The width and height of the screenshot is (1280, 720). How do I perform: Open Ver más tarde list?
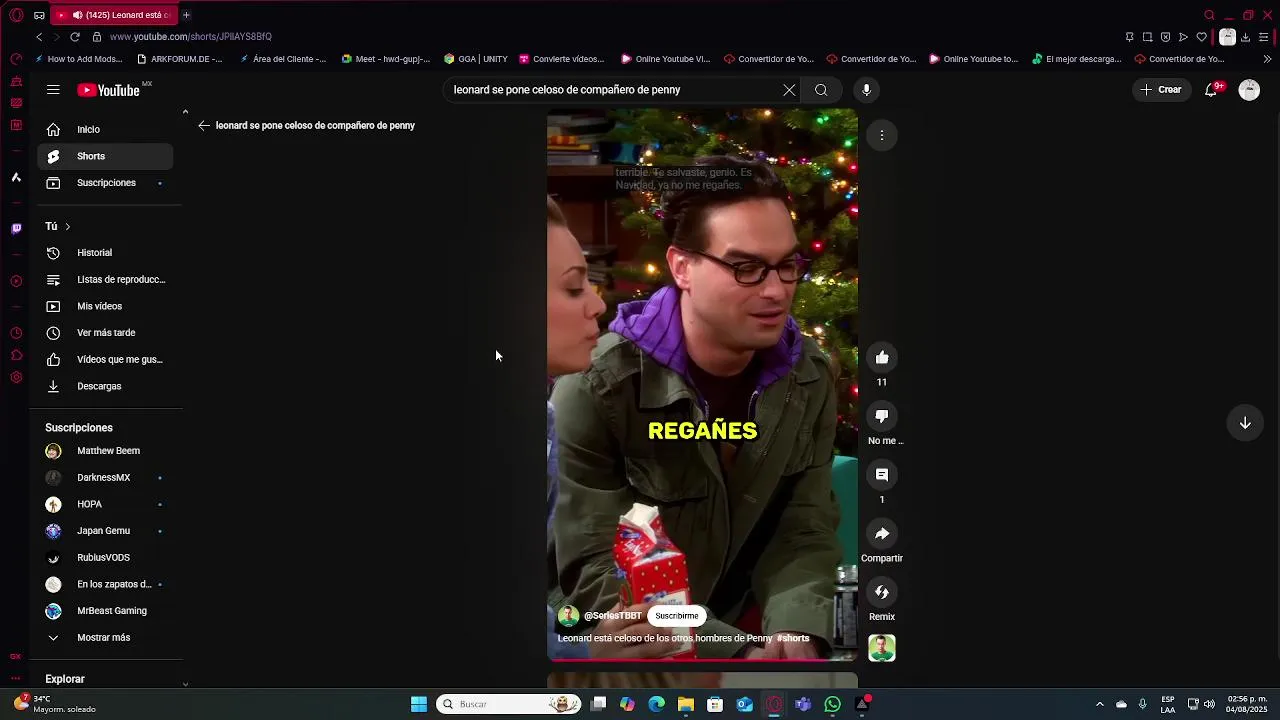[x=105, y=333]
